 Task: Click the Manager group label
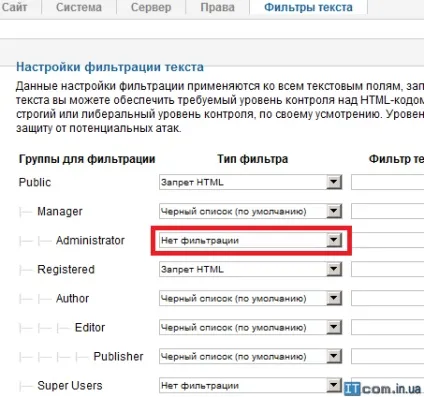[x=60, y=211]
